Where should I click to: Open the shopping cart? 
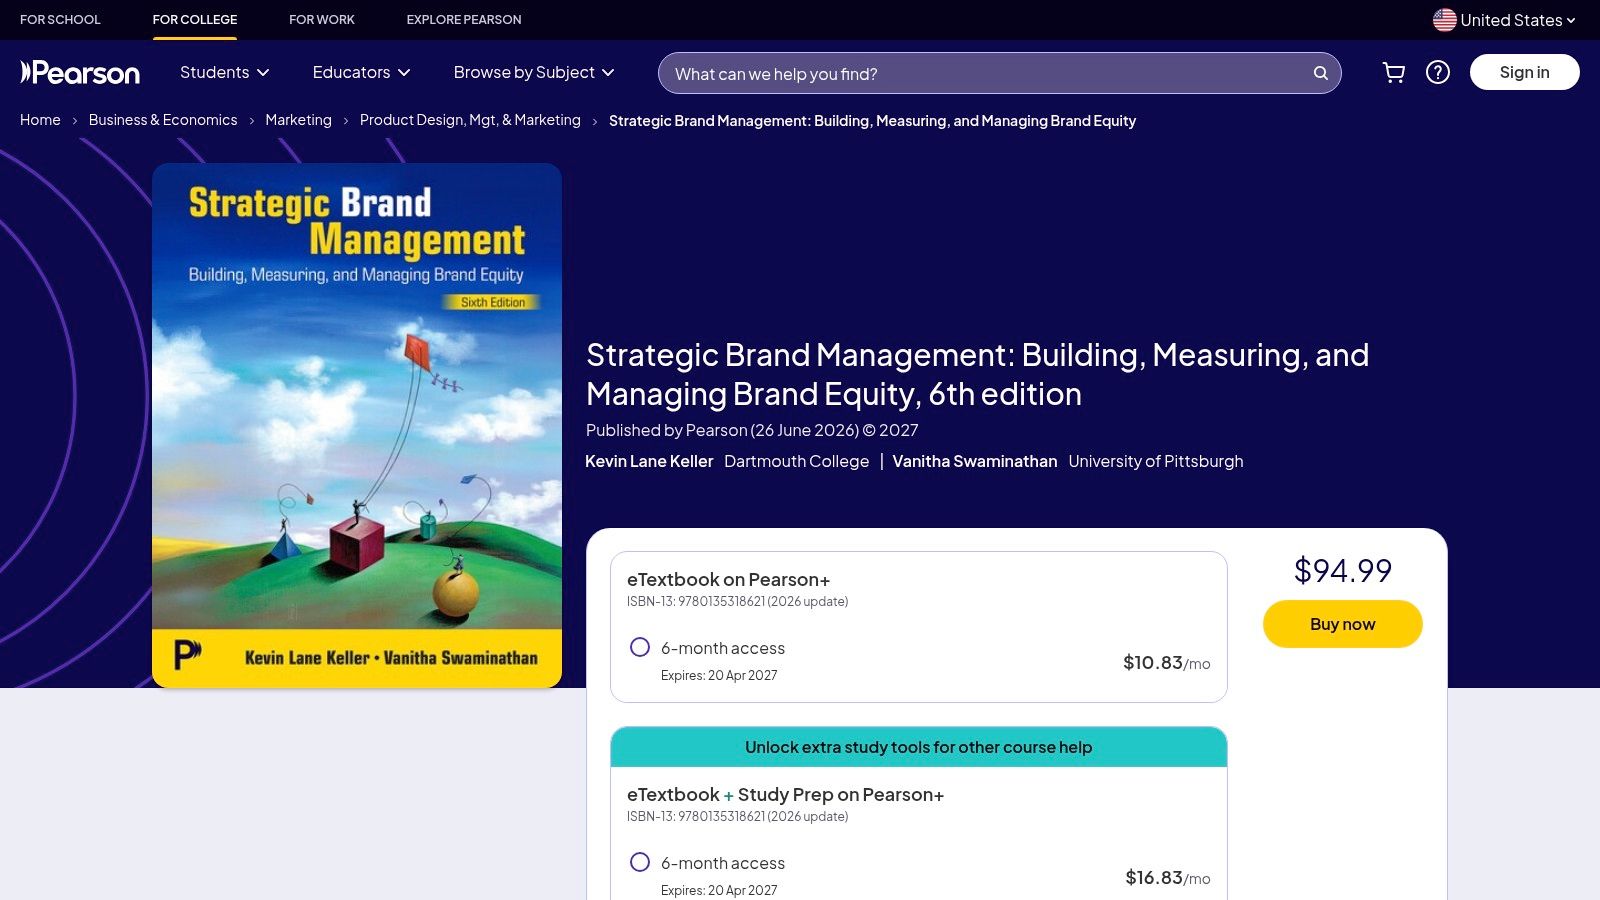(x=1393, y=72)
